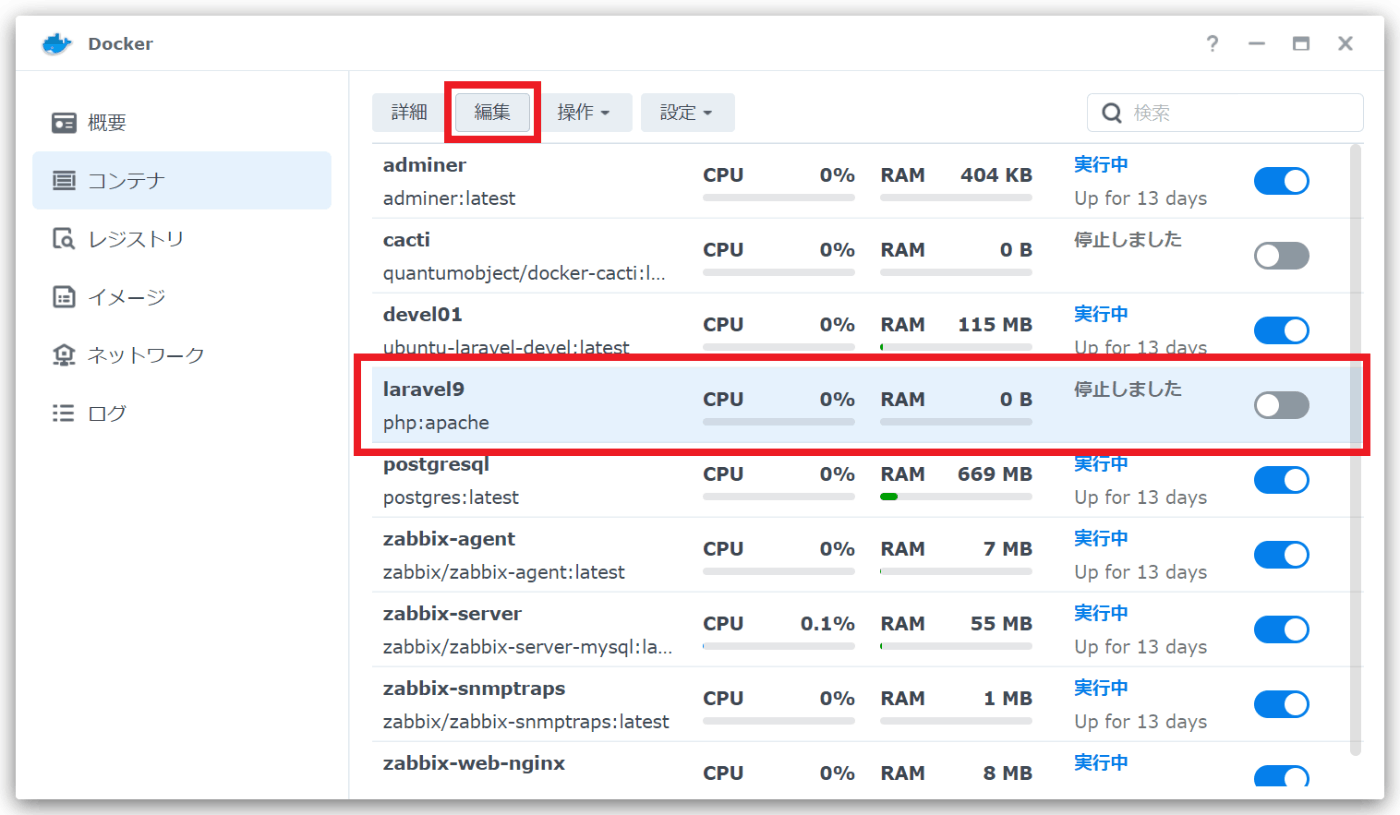The image size is (1400, 815).
Task: Click the zabbix/zabbix-agent:latest image label
Action: (x=504, y=572)
